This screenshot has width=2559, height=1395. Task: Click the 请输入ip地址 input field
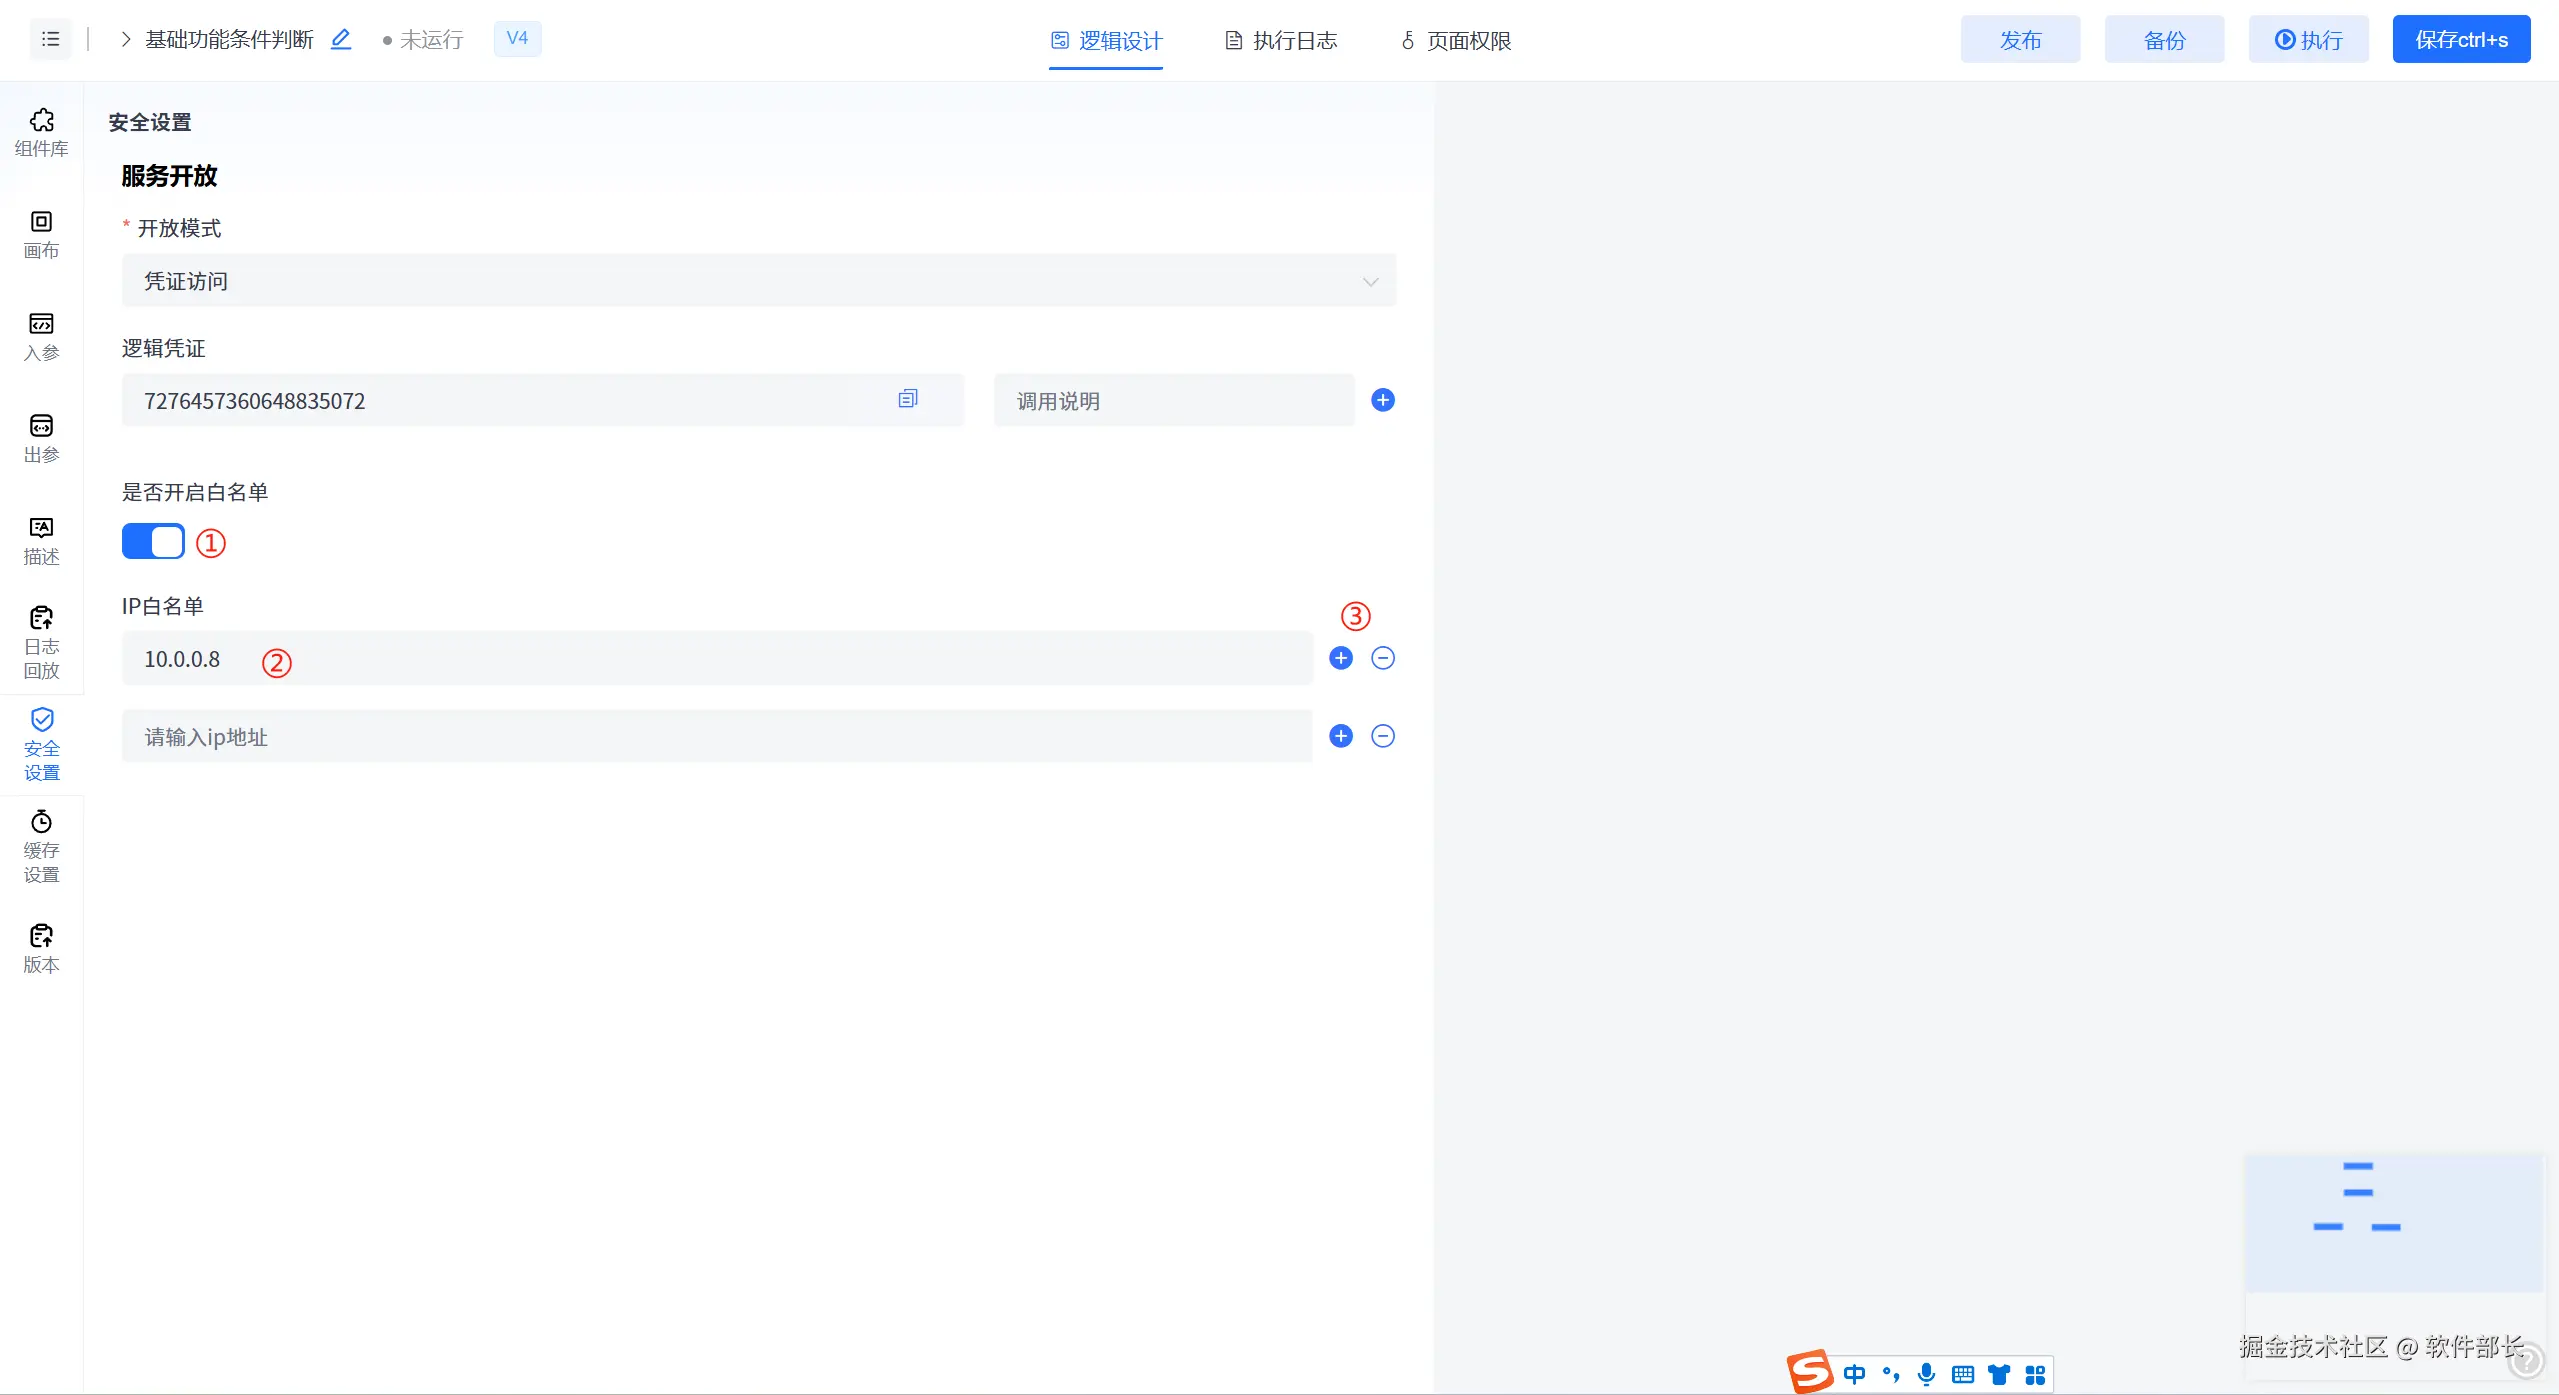pyautogui.click(x=716, y=737)
